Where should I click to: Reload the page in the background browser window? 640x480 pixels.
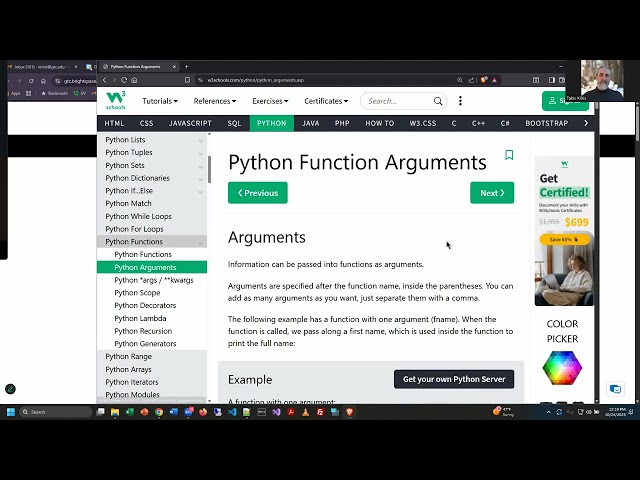click(x=31, y=81)
